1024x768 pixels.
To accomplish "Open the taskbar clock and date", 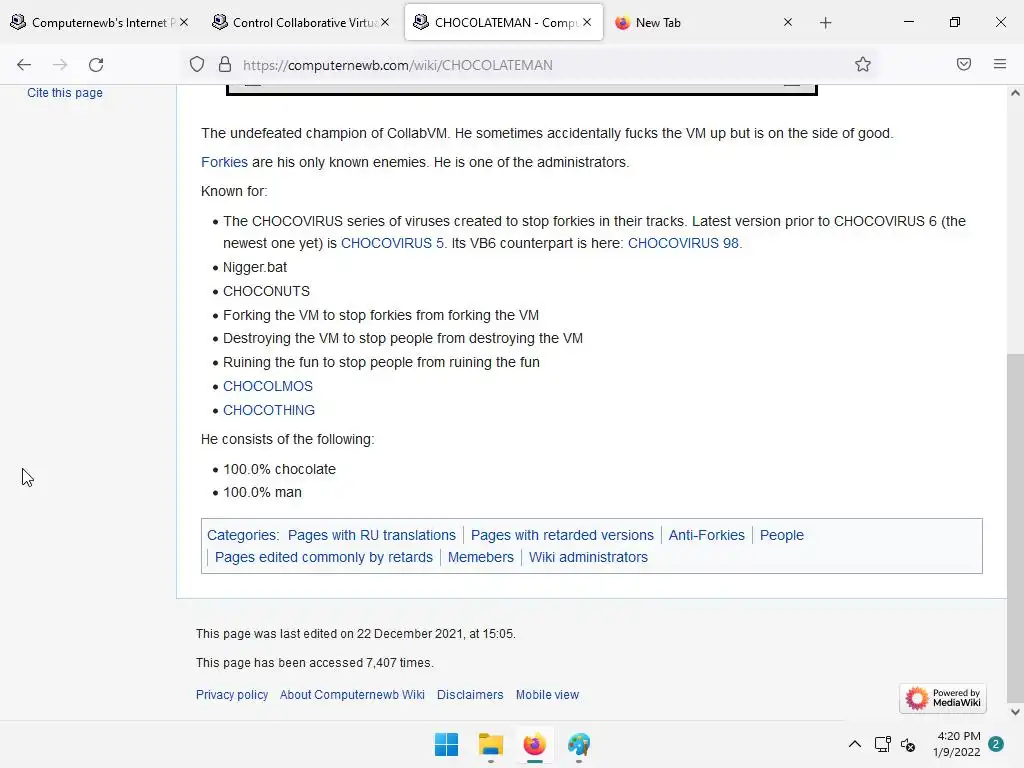I will (x=956, y=744).
